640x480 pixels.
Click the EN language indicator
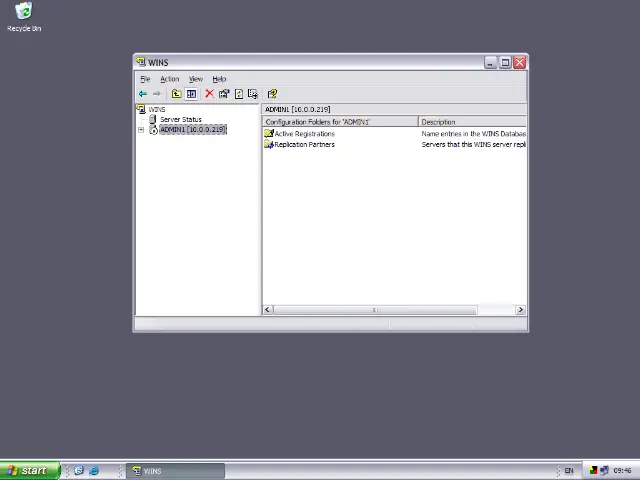coord(569,471)
